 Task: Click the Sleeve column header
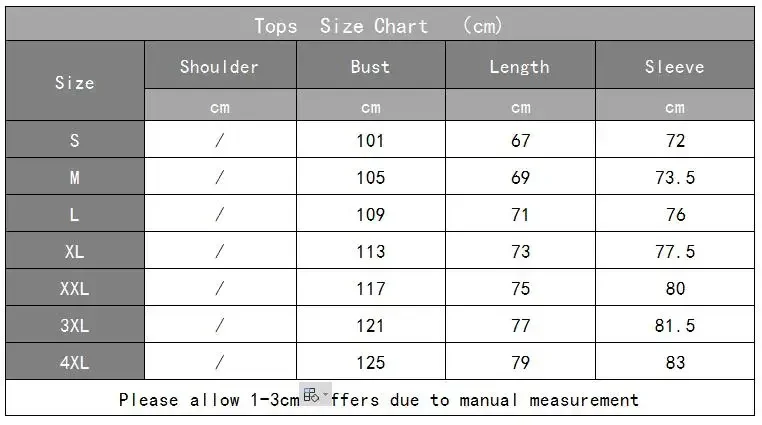click(675, 67)
